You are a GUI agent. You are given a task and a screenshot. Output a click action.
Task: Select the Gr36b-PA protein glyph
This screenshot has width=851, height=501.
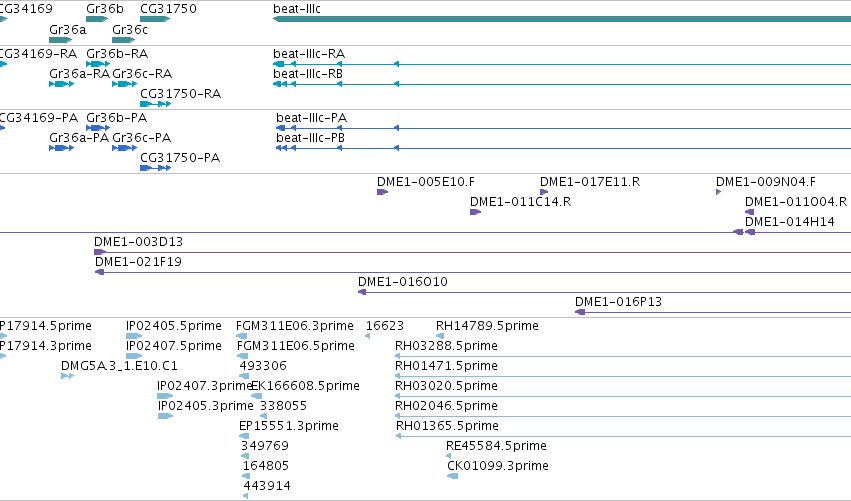coord(98,128)
